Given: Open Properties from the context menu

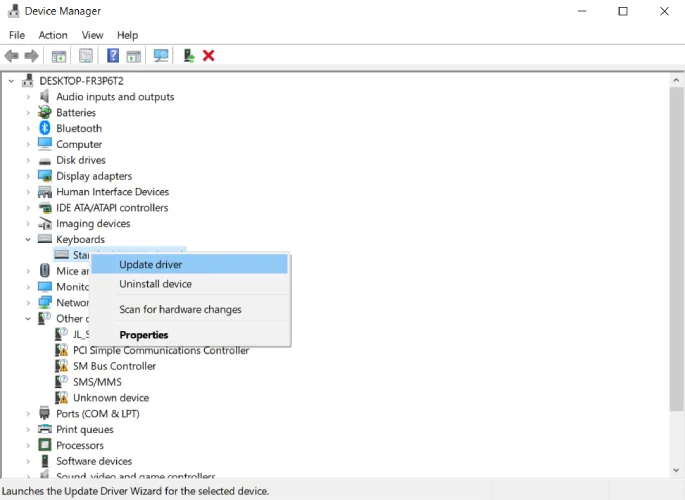Looking at the screenshot, I should click(x=144, y=335).
